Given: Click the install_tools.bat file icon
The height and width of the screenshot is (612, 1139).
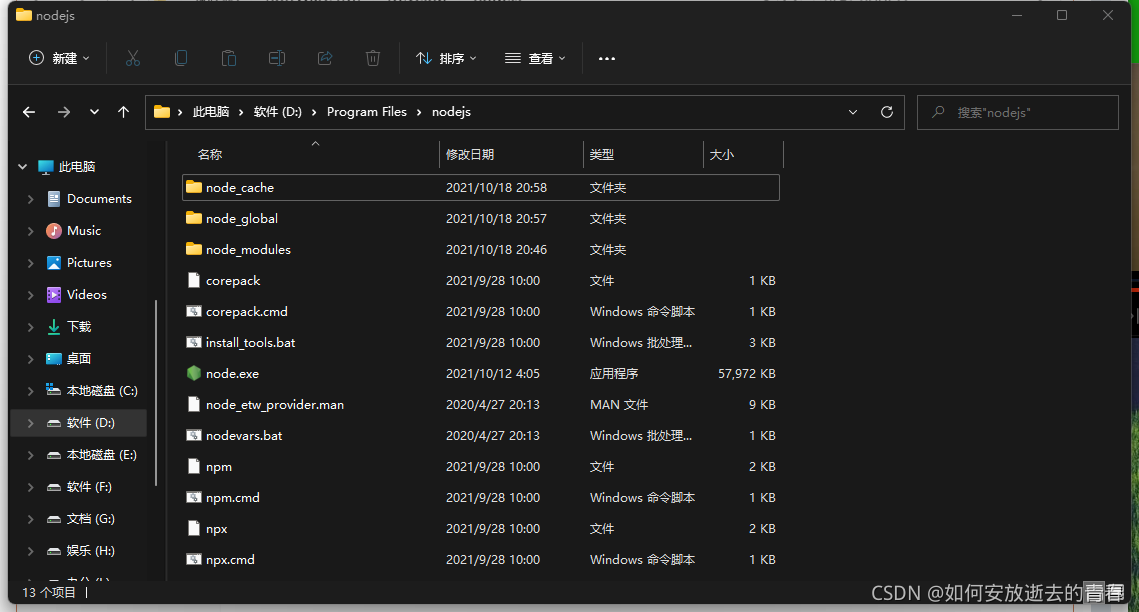Looking at the screenshot, I should [193, 342].
